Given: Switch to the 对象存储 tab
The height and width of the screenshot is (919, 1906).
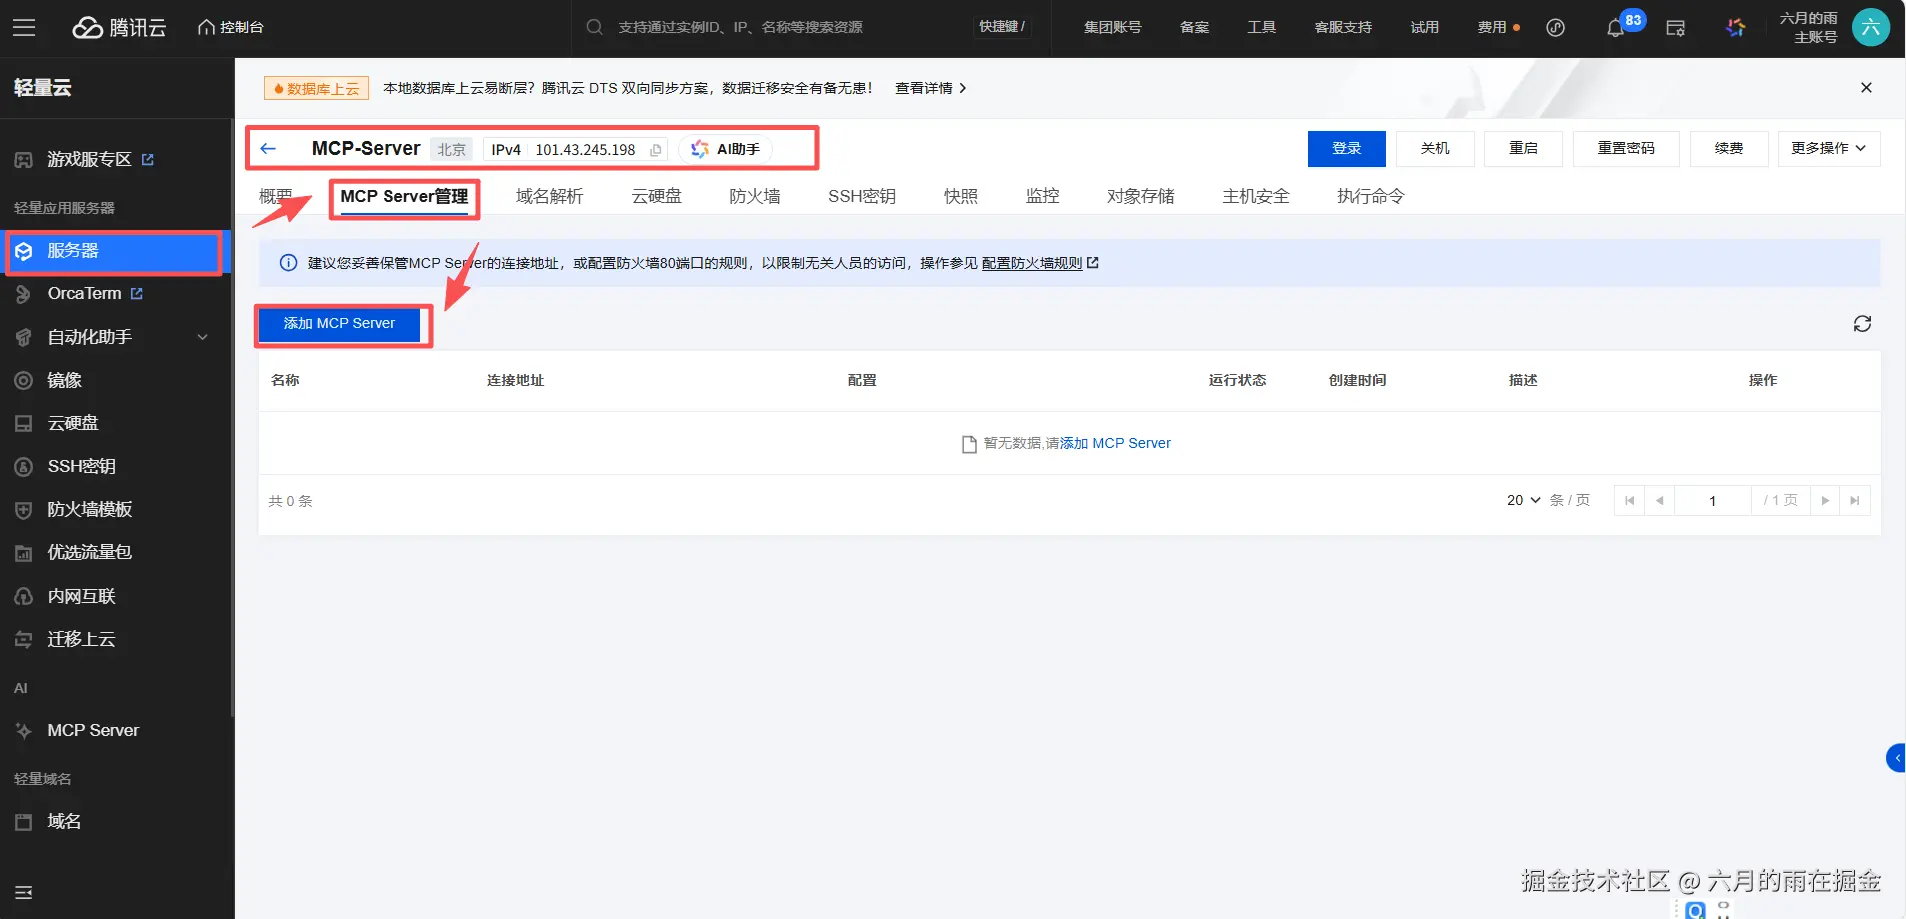Looking at the screenshot, I should pyautogui.click(x=1140, y=196).
